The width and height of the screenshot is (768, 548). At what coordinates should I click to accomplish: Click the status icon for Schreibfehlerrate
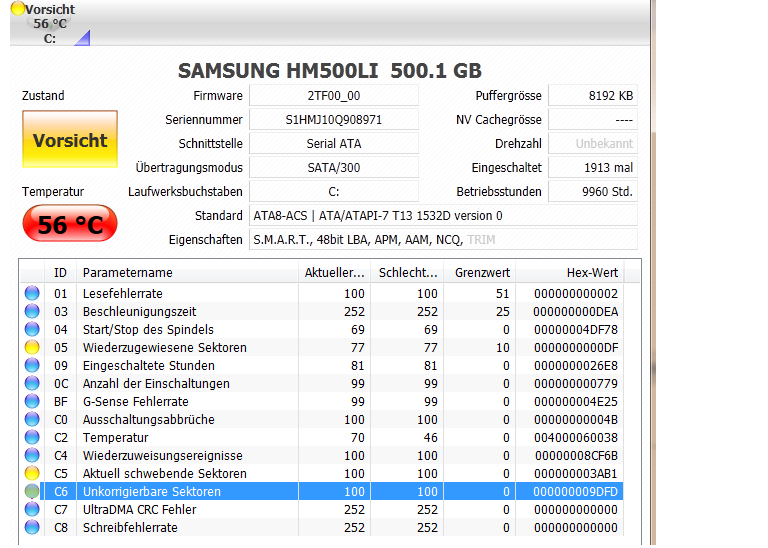(32, 527)
